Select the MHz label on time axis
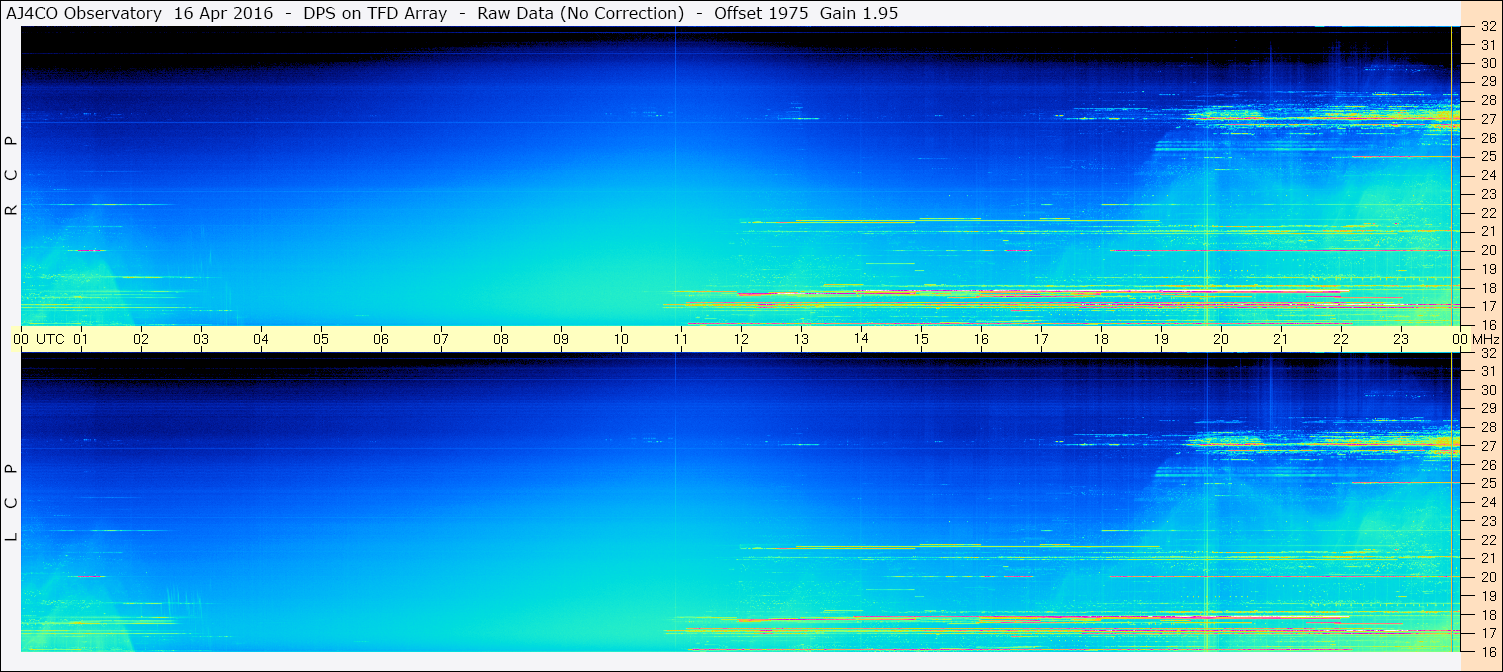This screenshot has height=672, width=1503. [x=1485, y=339]
